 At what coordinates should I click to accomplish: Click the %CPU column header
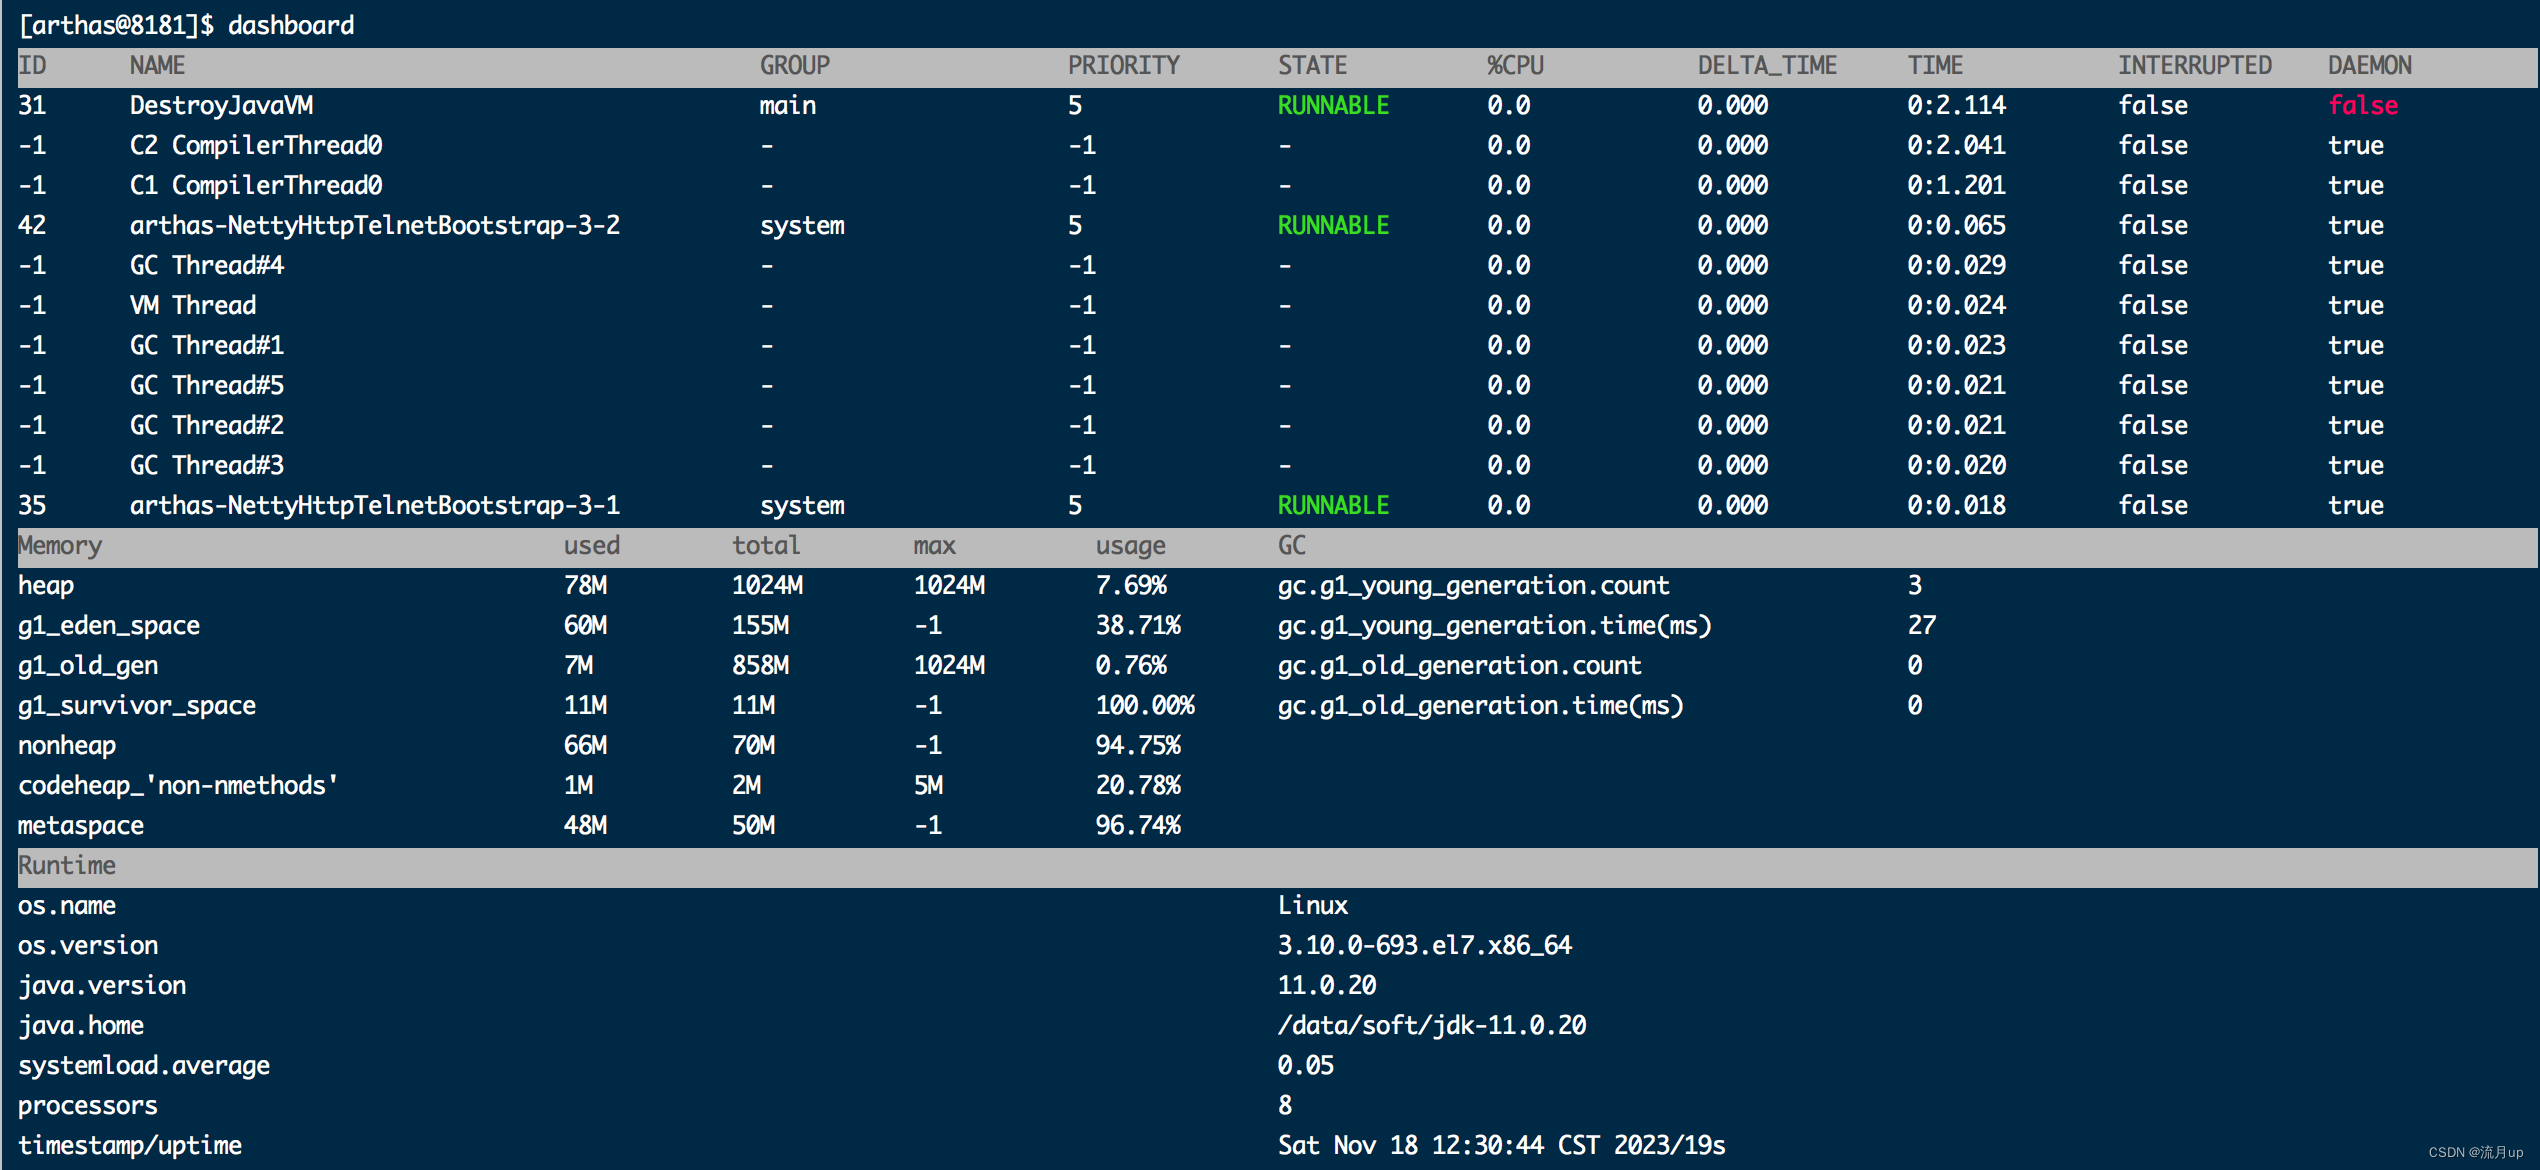click(x=1515, y=65)
